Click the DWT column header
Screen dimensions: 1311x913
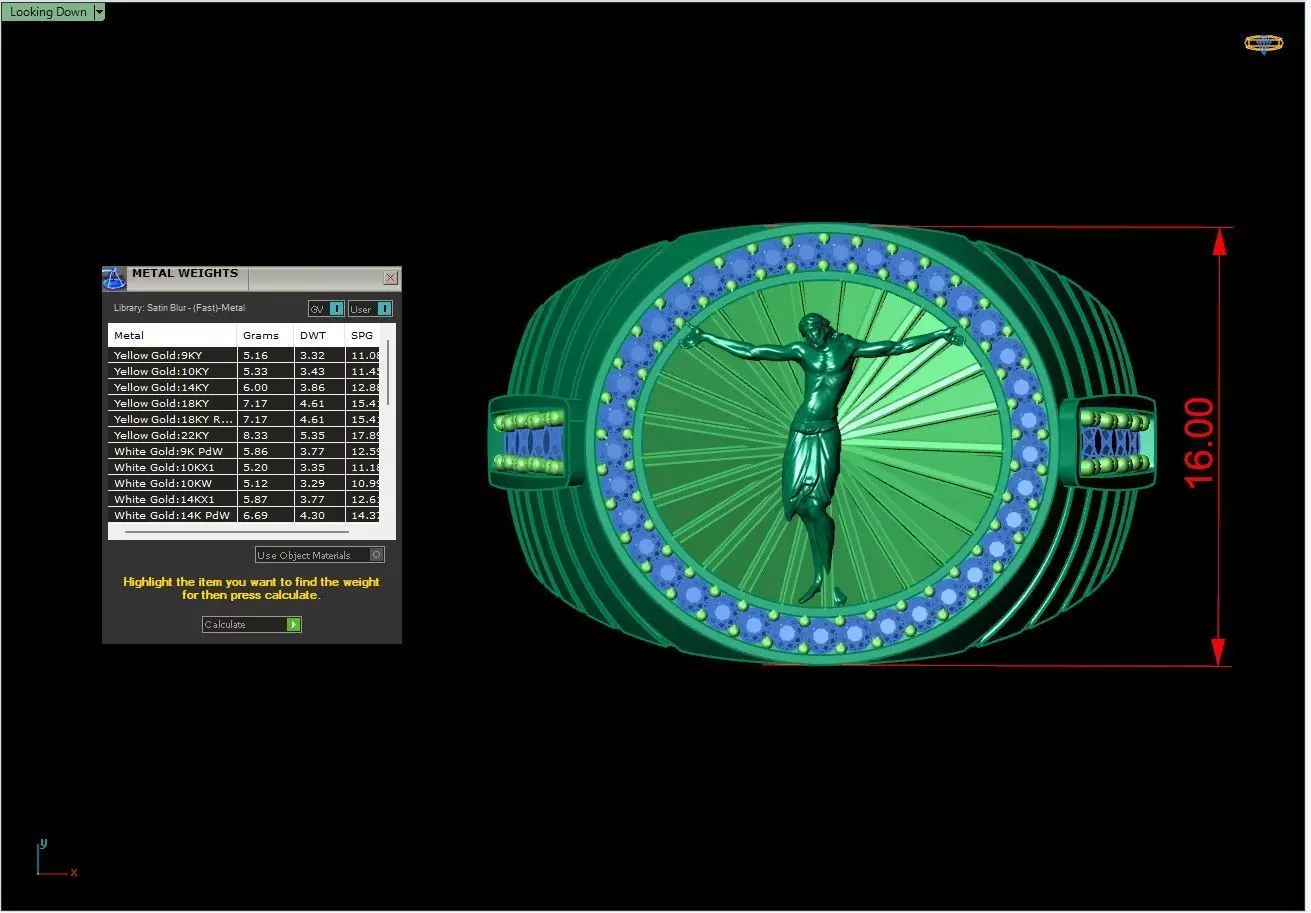[x=319, y=335]
